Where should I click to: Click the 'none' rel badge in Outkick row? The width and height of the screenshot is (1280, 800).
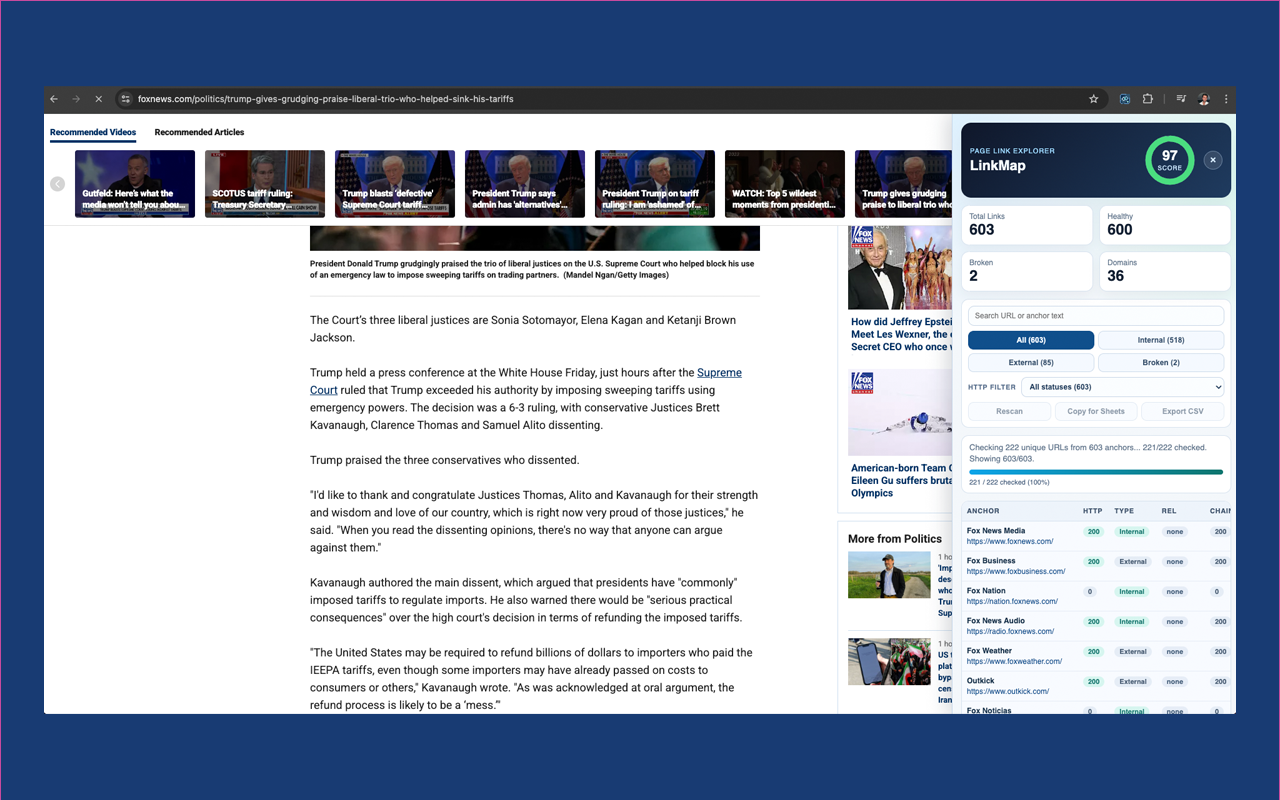click(x=1175, y=682)
